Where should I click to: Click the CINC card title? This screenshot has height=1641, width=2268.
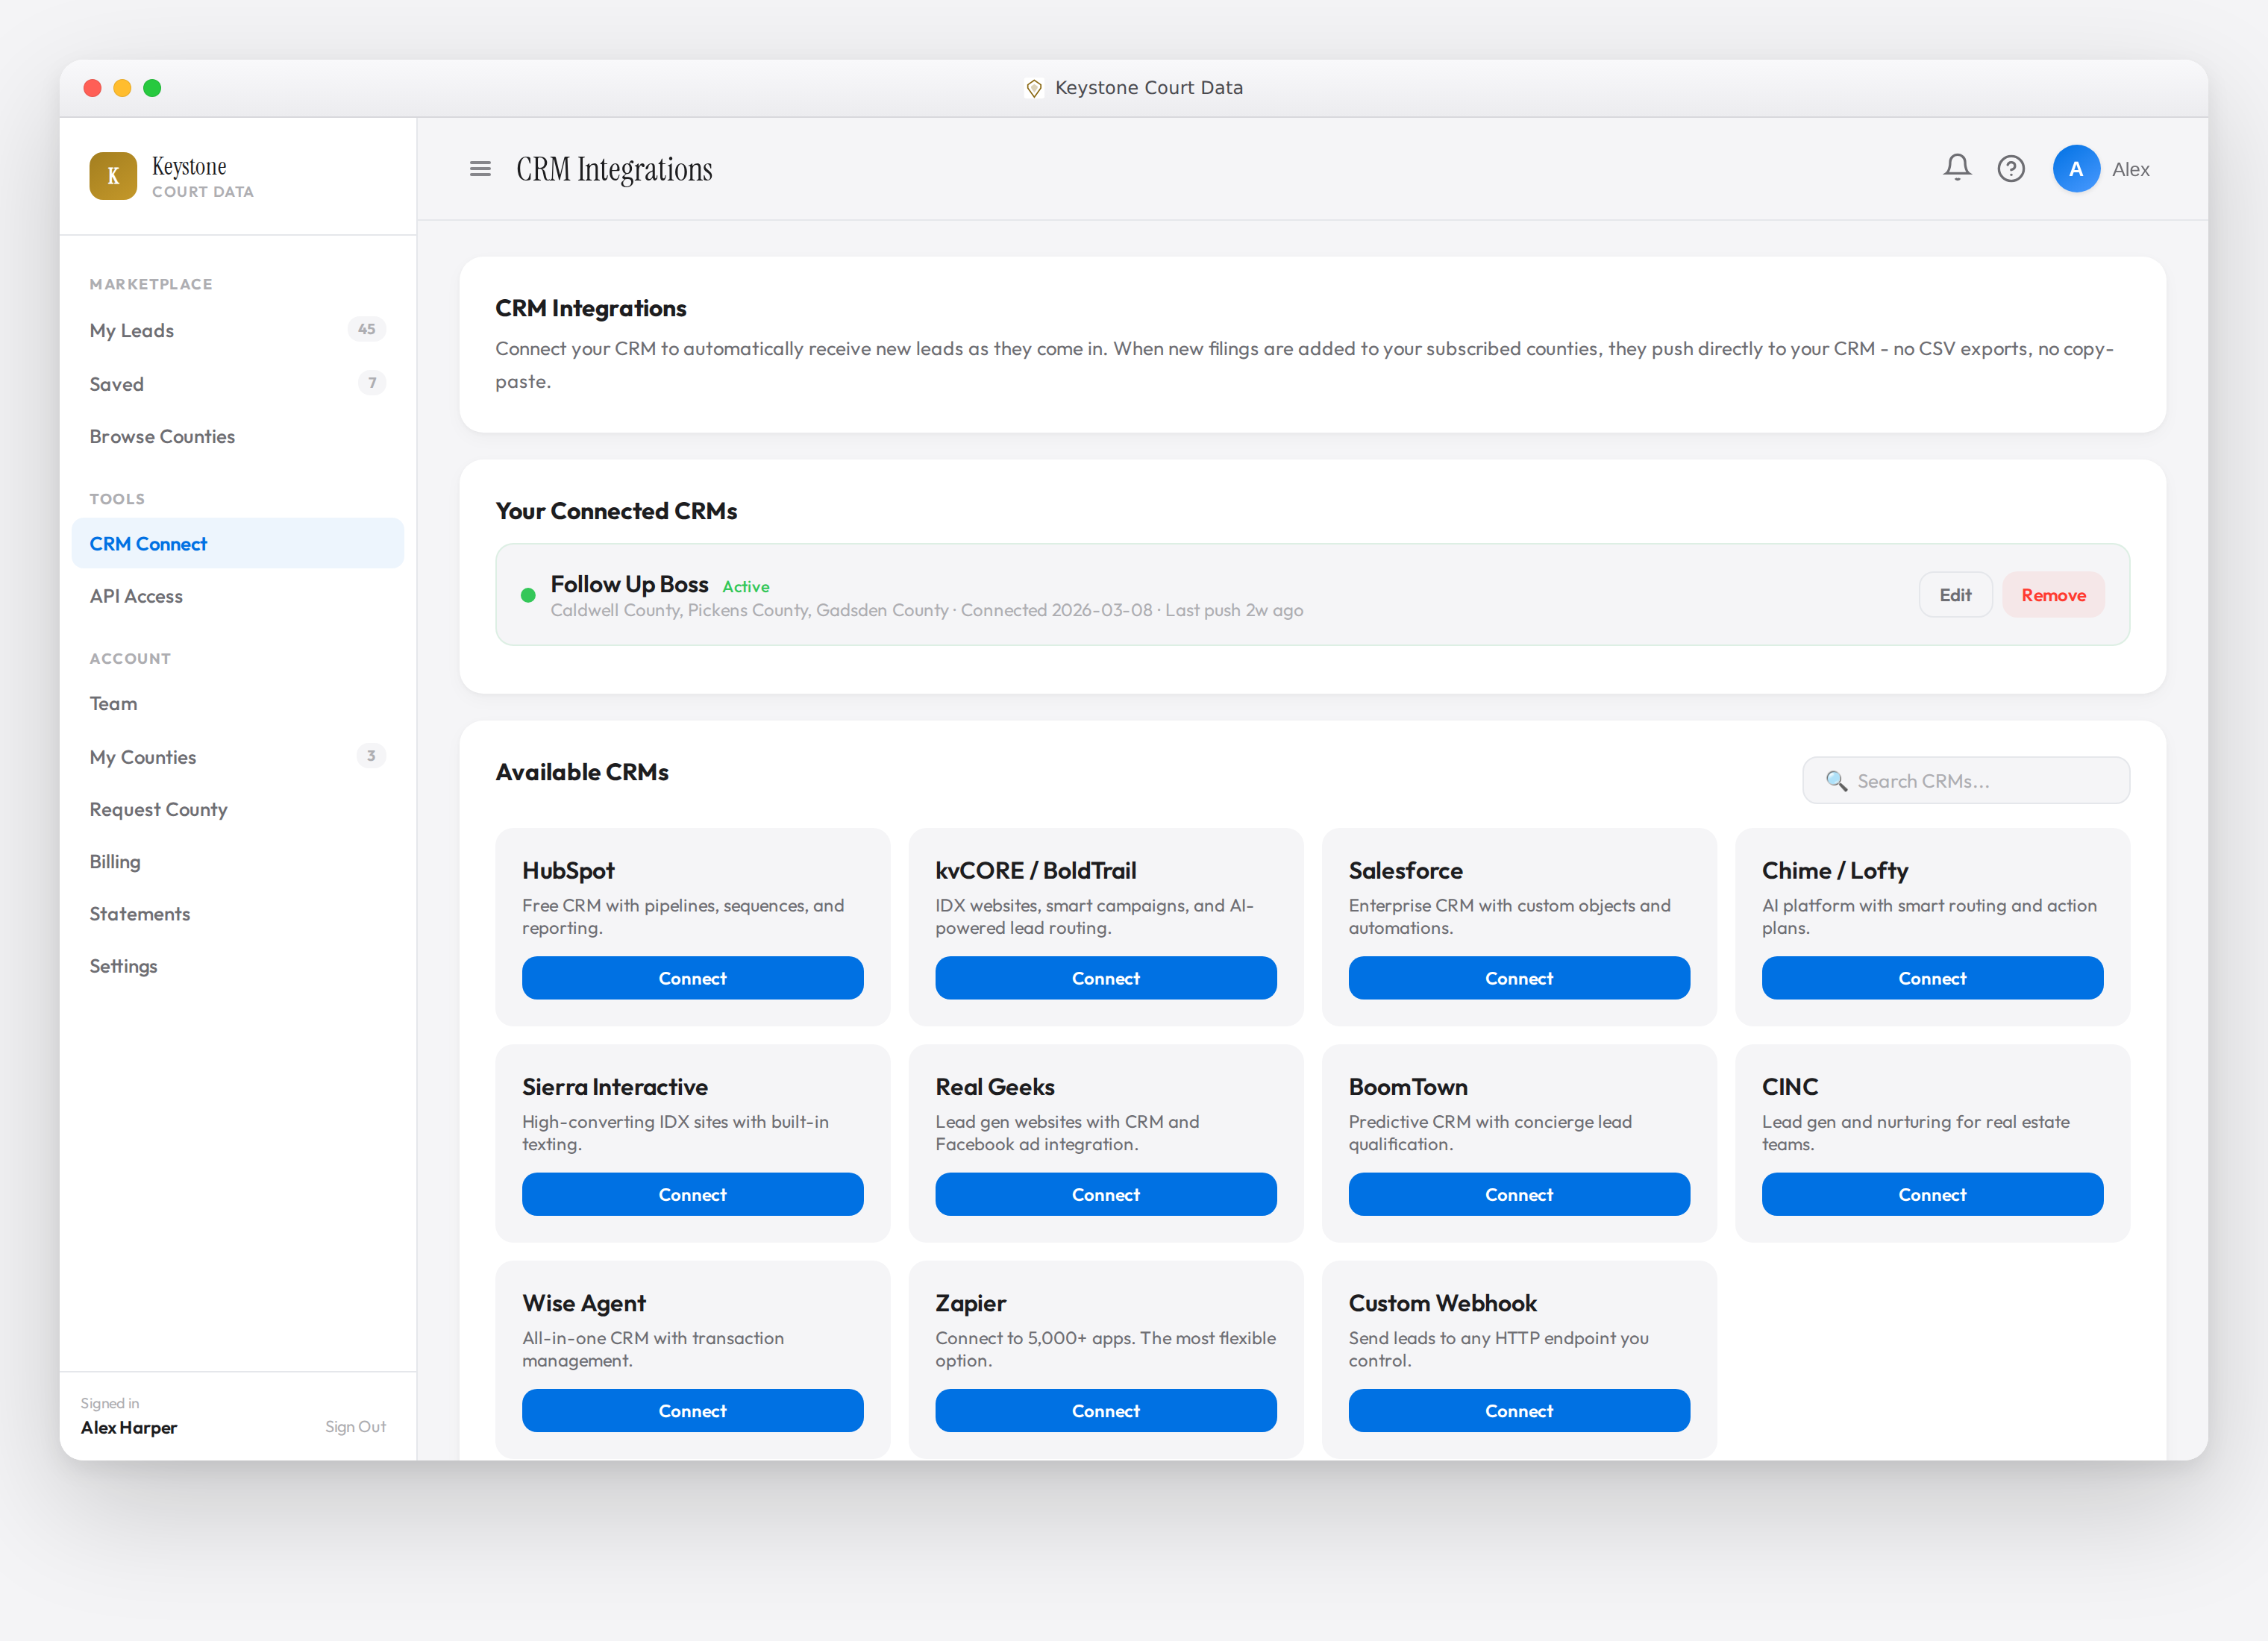pyautogui.click(x=1790, y=1088)
